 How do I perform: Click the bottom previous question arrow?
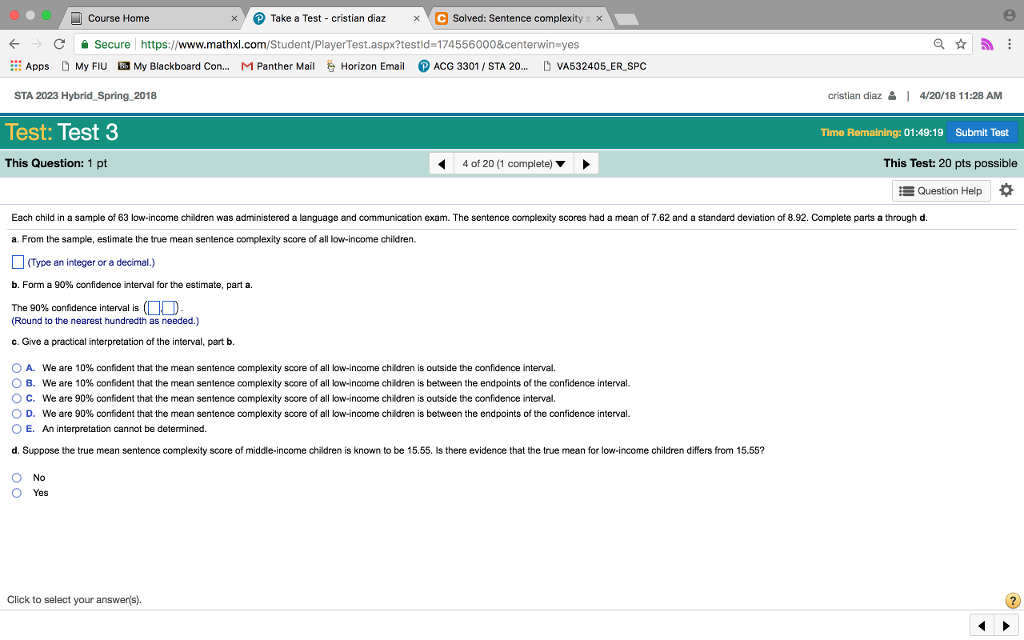point(982,626)
